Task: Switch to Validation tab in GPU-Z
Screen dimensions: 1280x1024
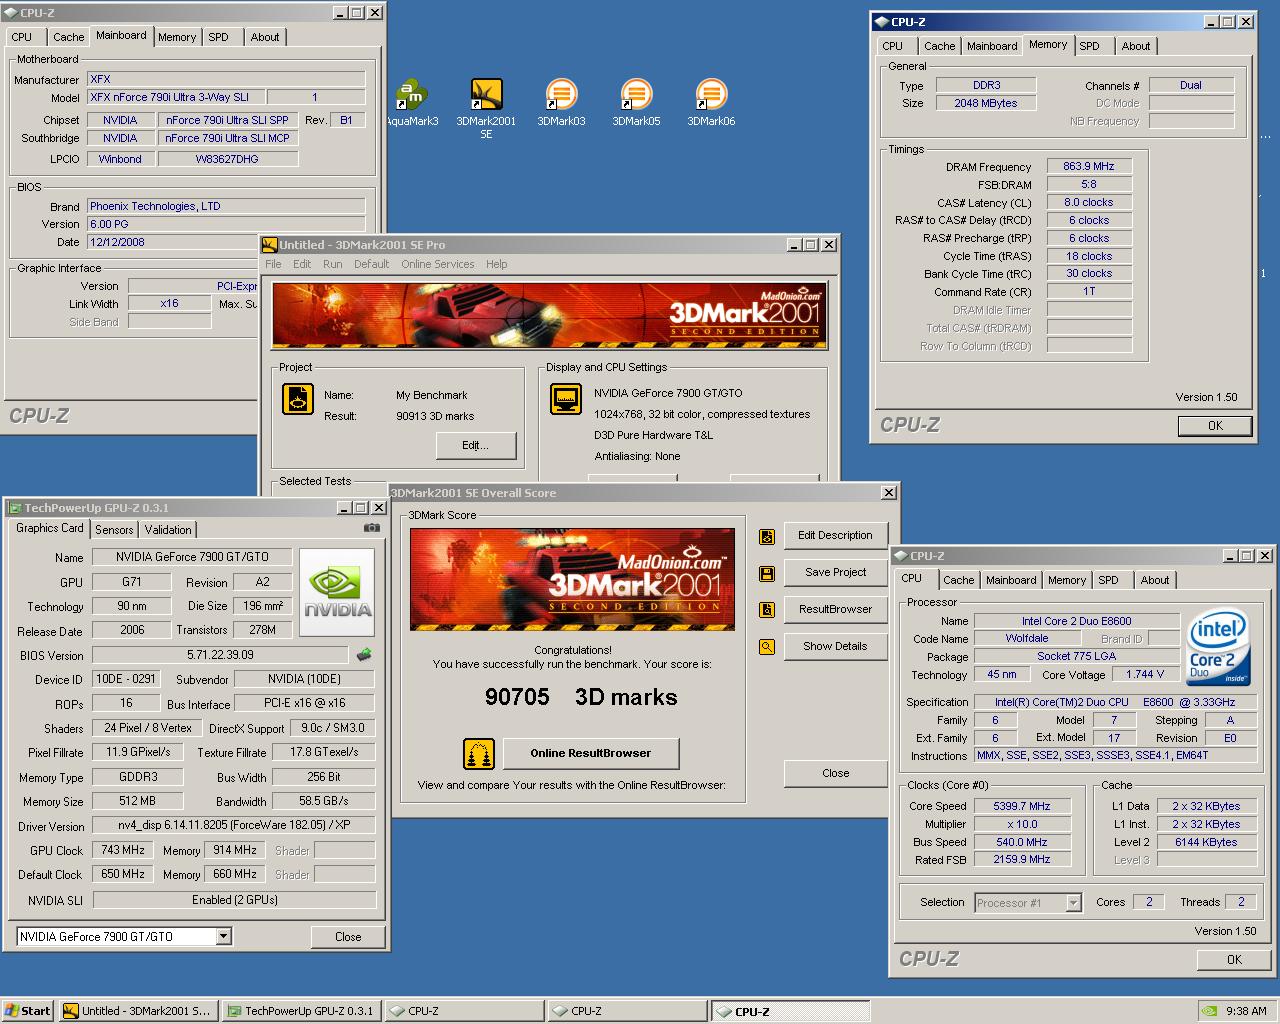Action: [168, 530]
